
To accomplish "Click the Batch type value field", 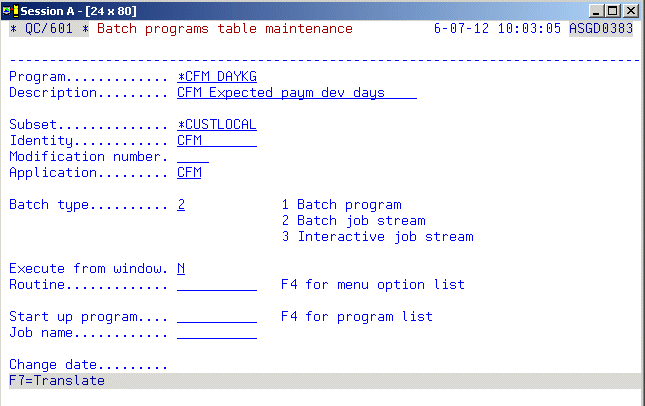I will (x=181, y=205).
